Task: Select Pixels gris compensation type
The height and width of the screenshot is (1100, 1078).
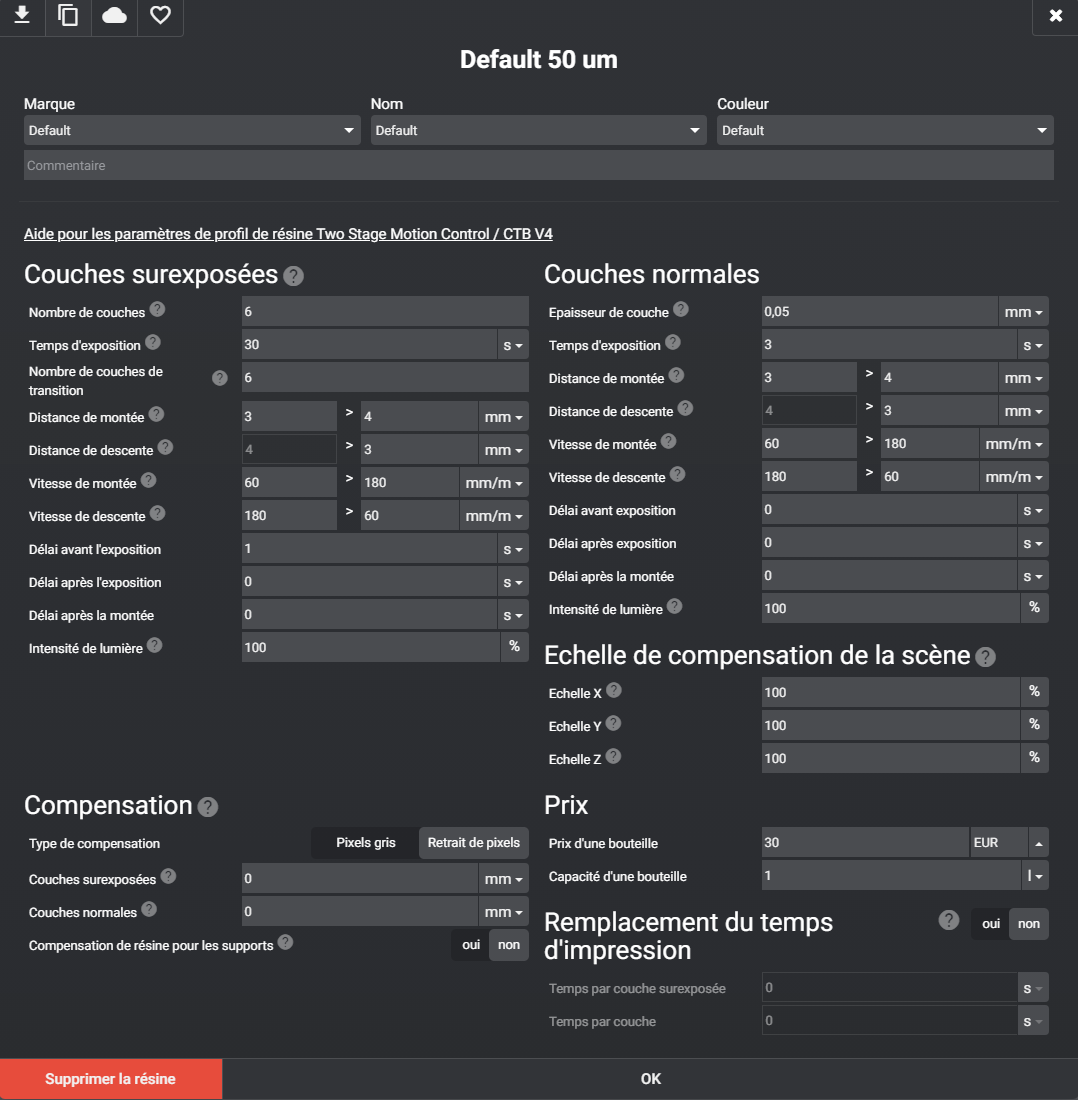Action: point(365,843)
